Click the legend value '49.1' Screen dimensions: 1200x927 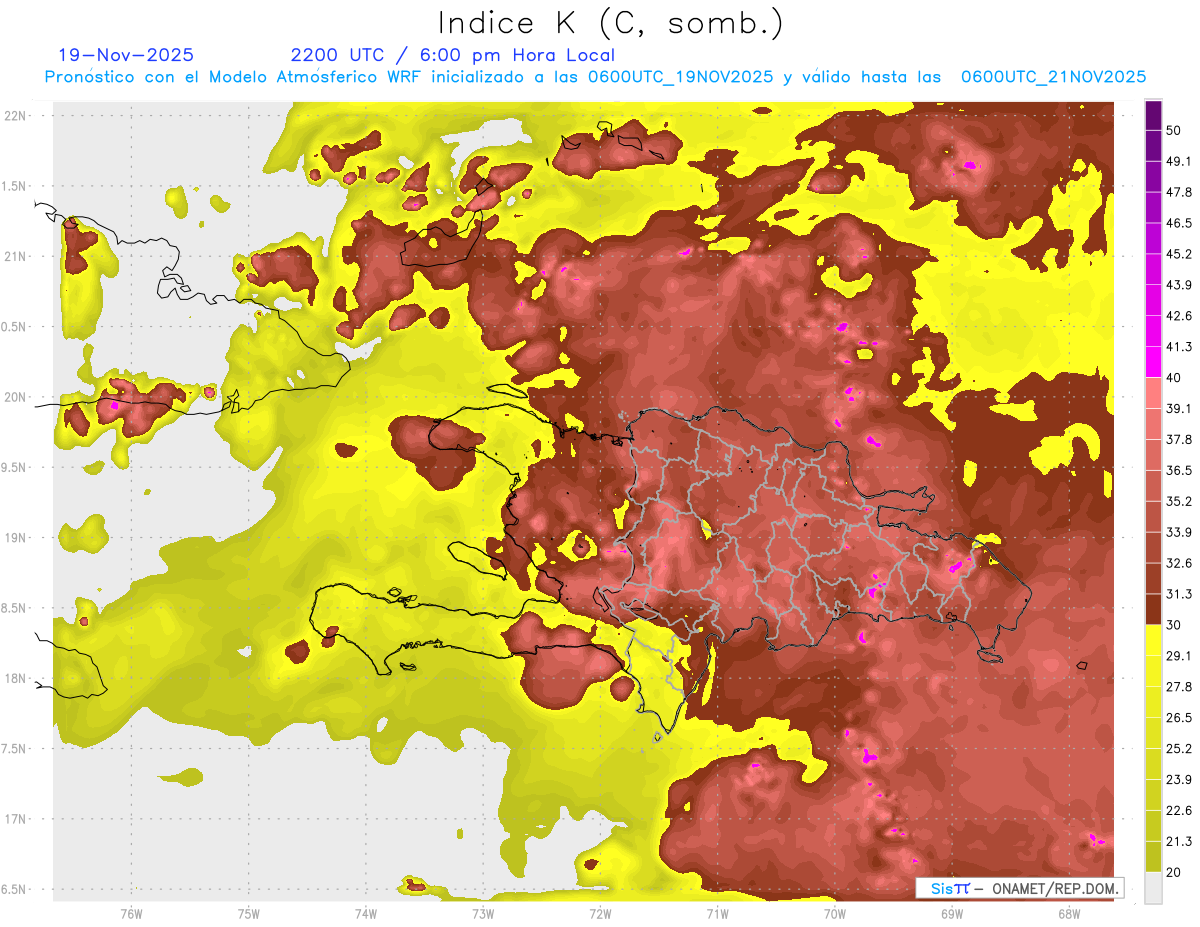pyautogui.click(x=1179, y=161)
